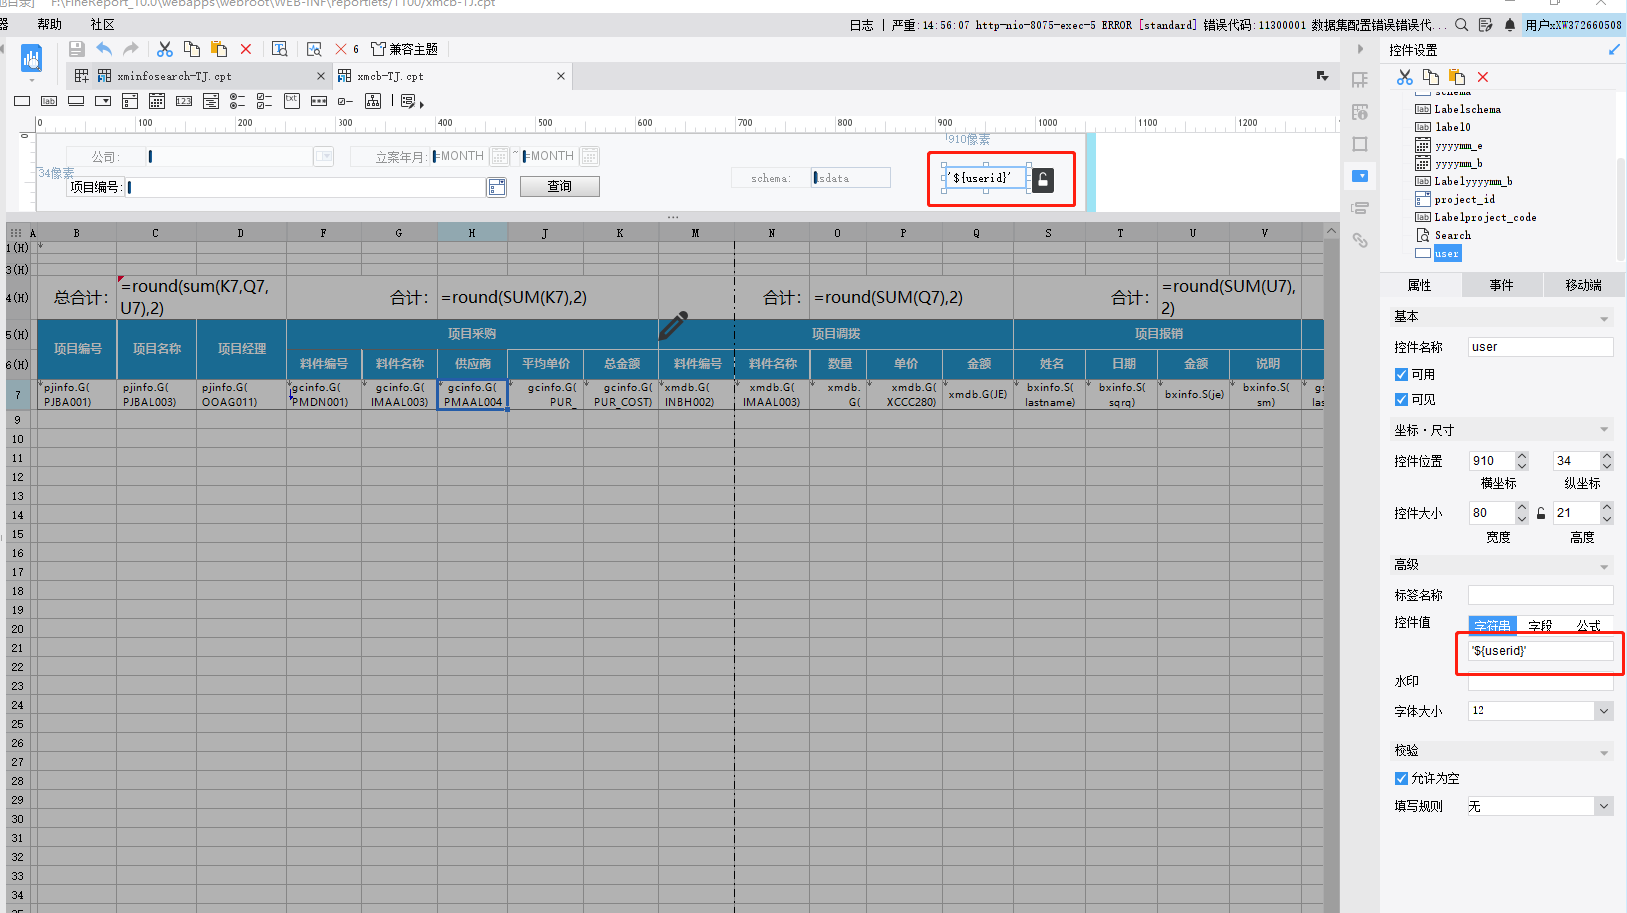Click the top bar search magnifier

1462,25
